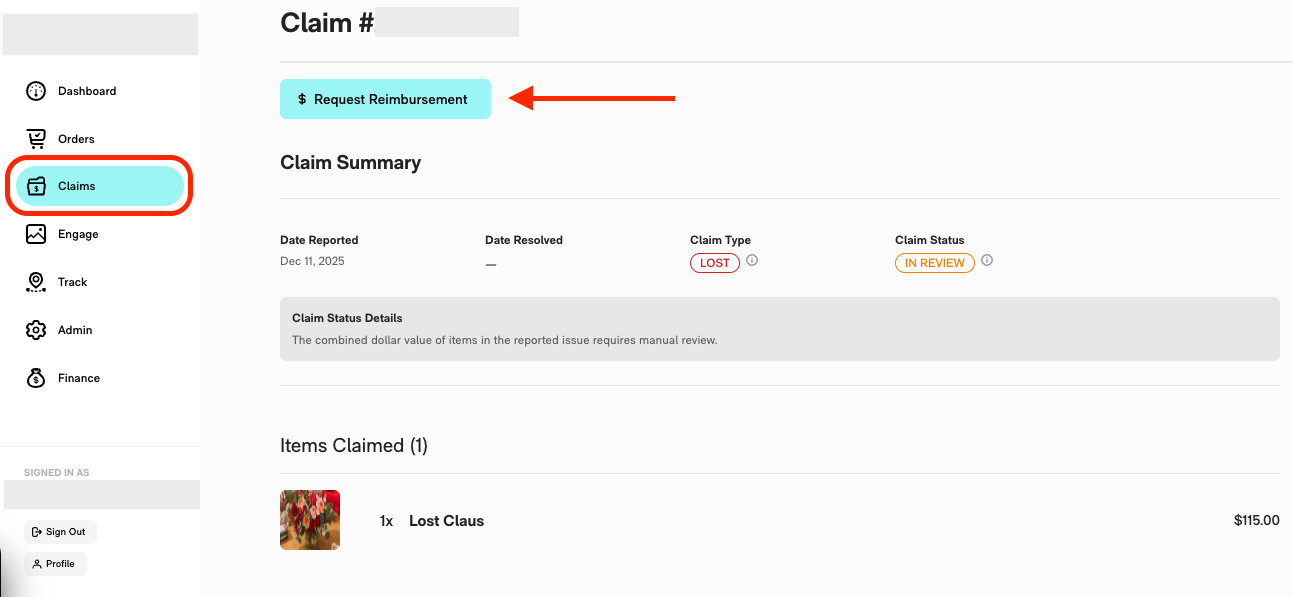Click the Admin gear icon
Viewport: 1293px width, 597px height.
(36, 330)
